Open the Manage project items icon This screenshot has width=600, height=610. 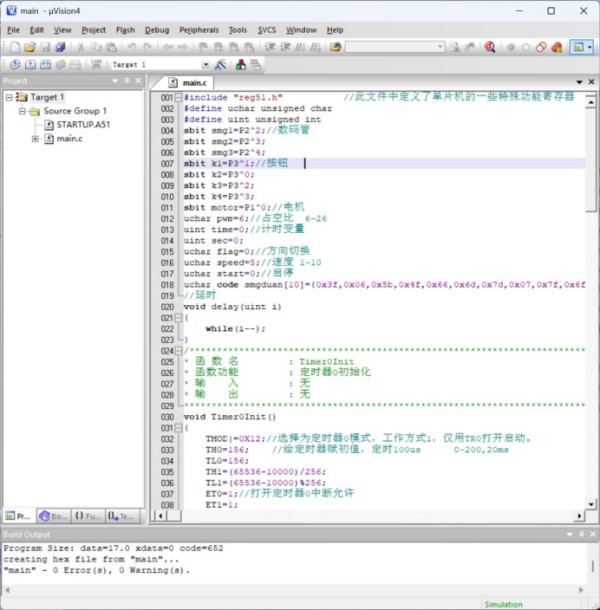pyautogui.click(x=241, y=65)
